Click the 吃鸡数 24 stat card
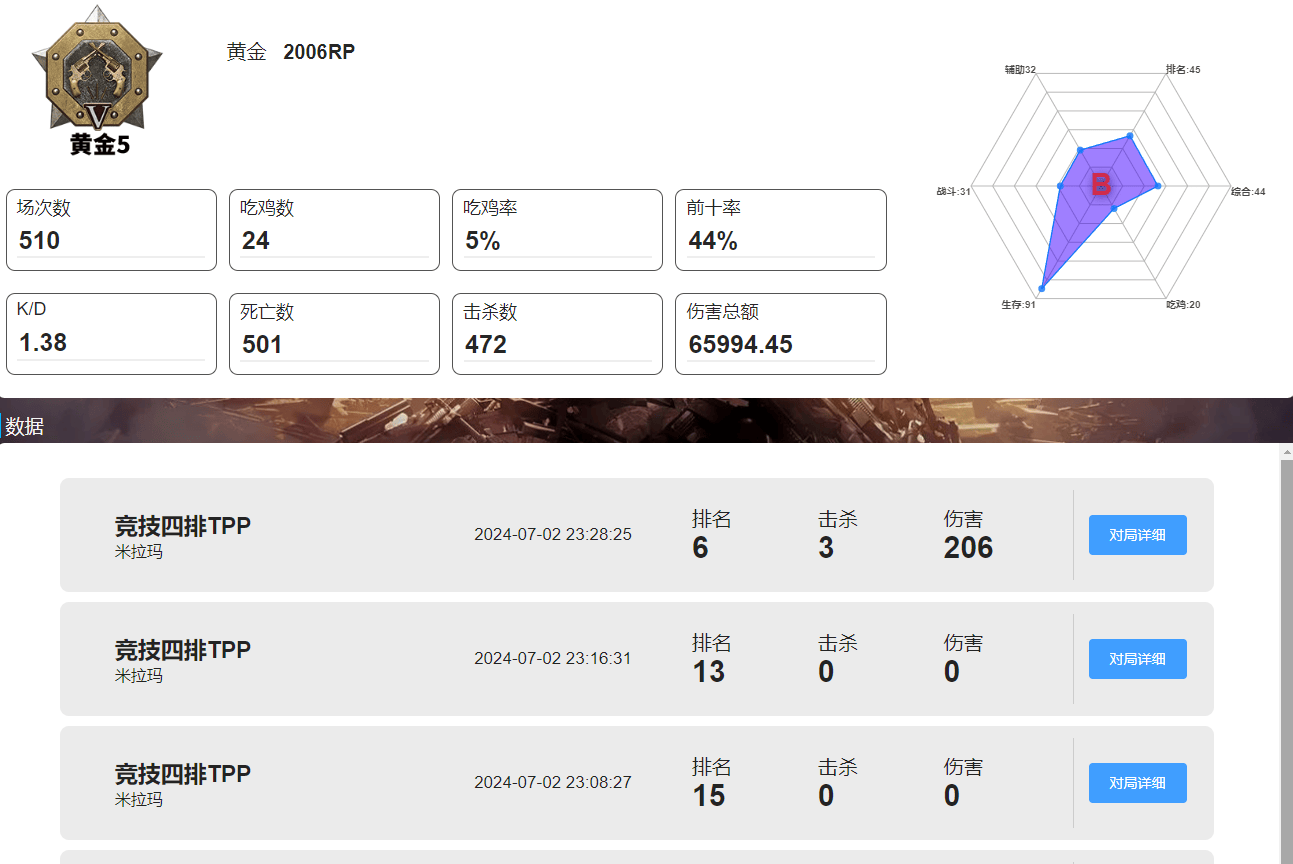This screenshot has width=1293, height=864. click(x=334, y=230)
